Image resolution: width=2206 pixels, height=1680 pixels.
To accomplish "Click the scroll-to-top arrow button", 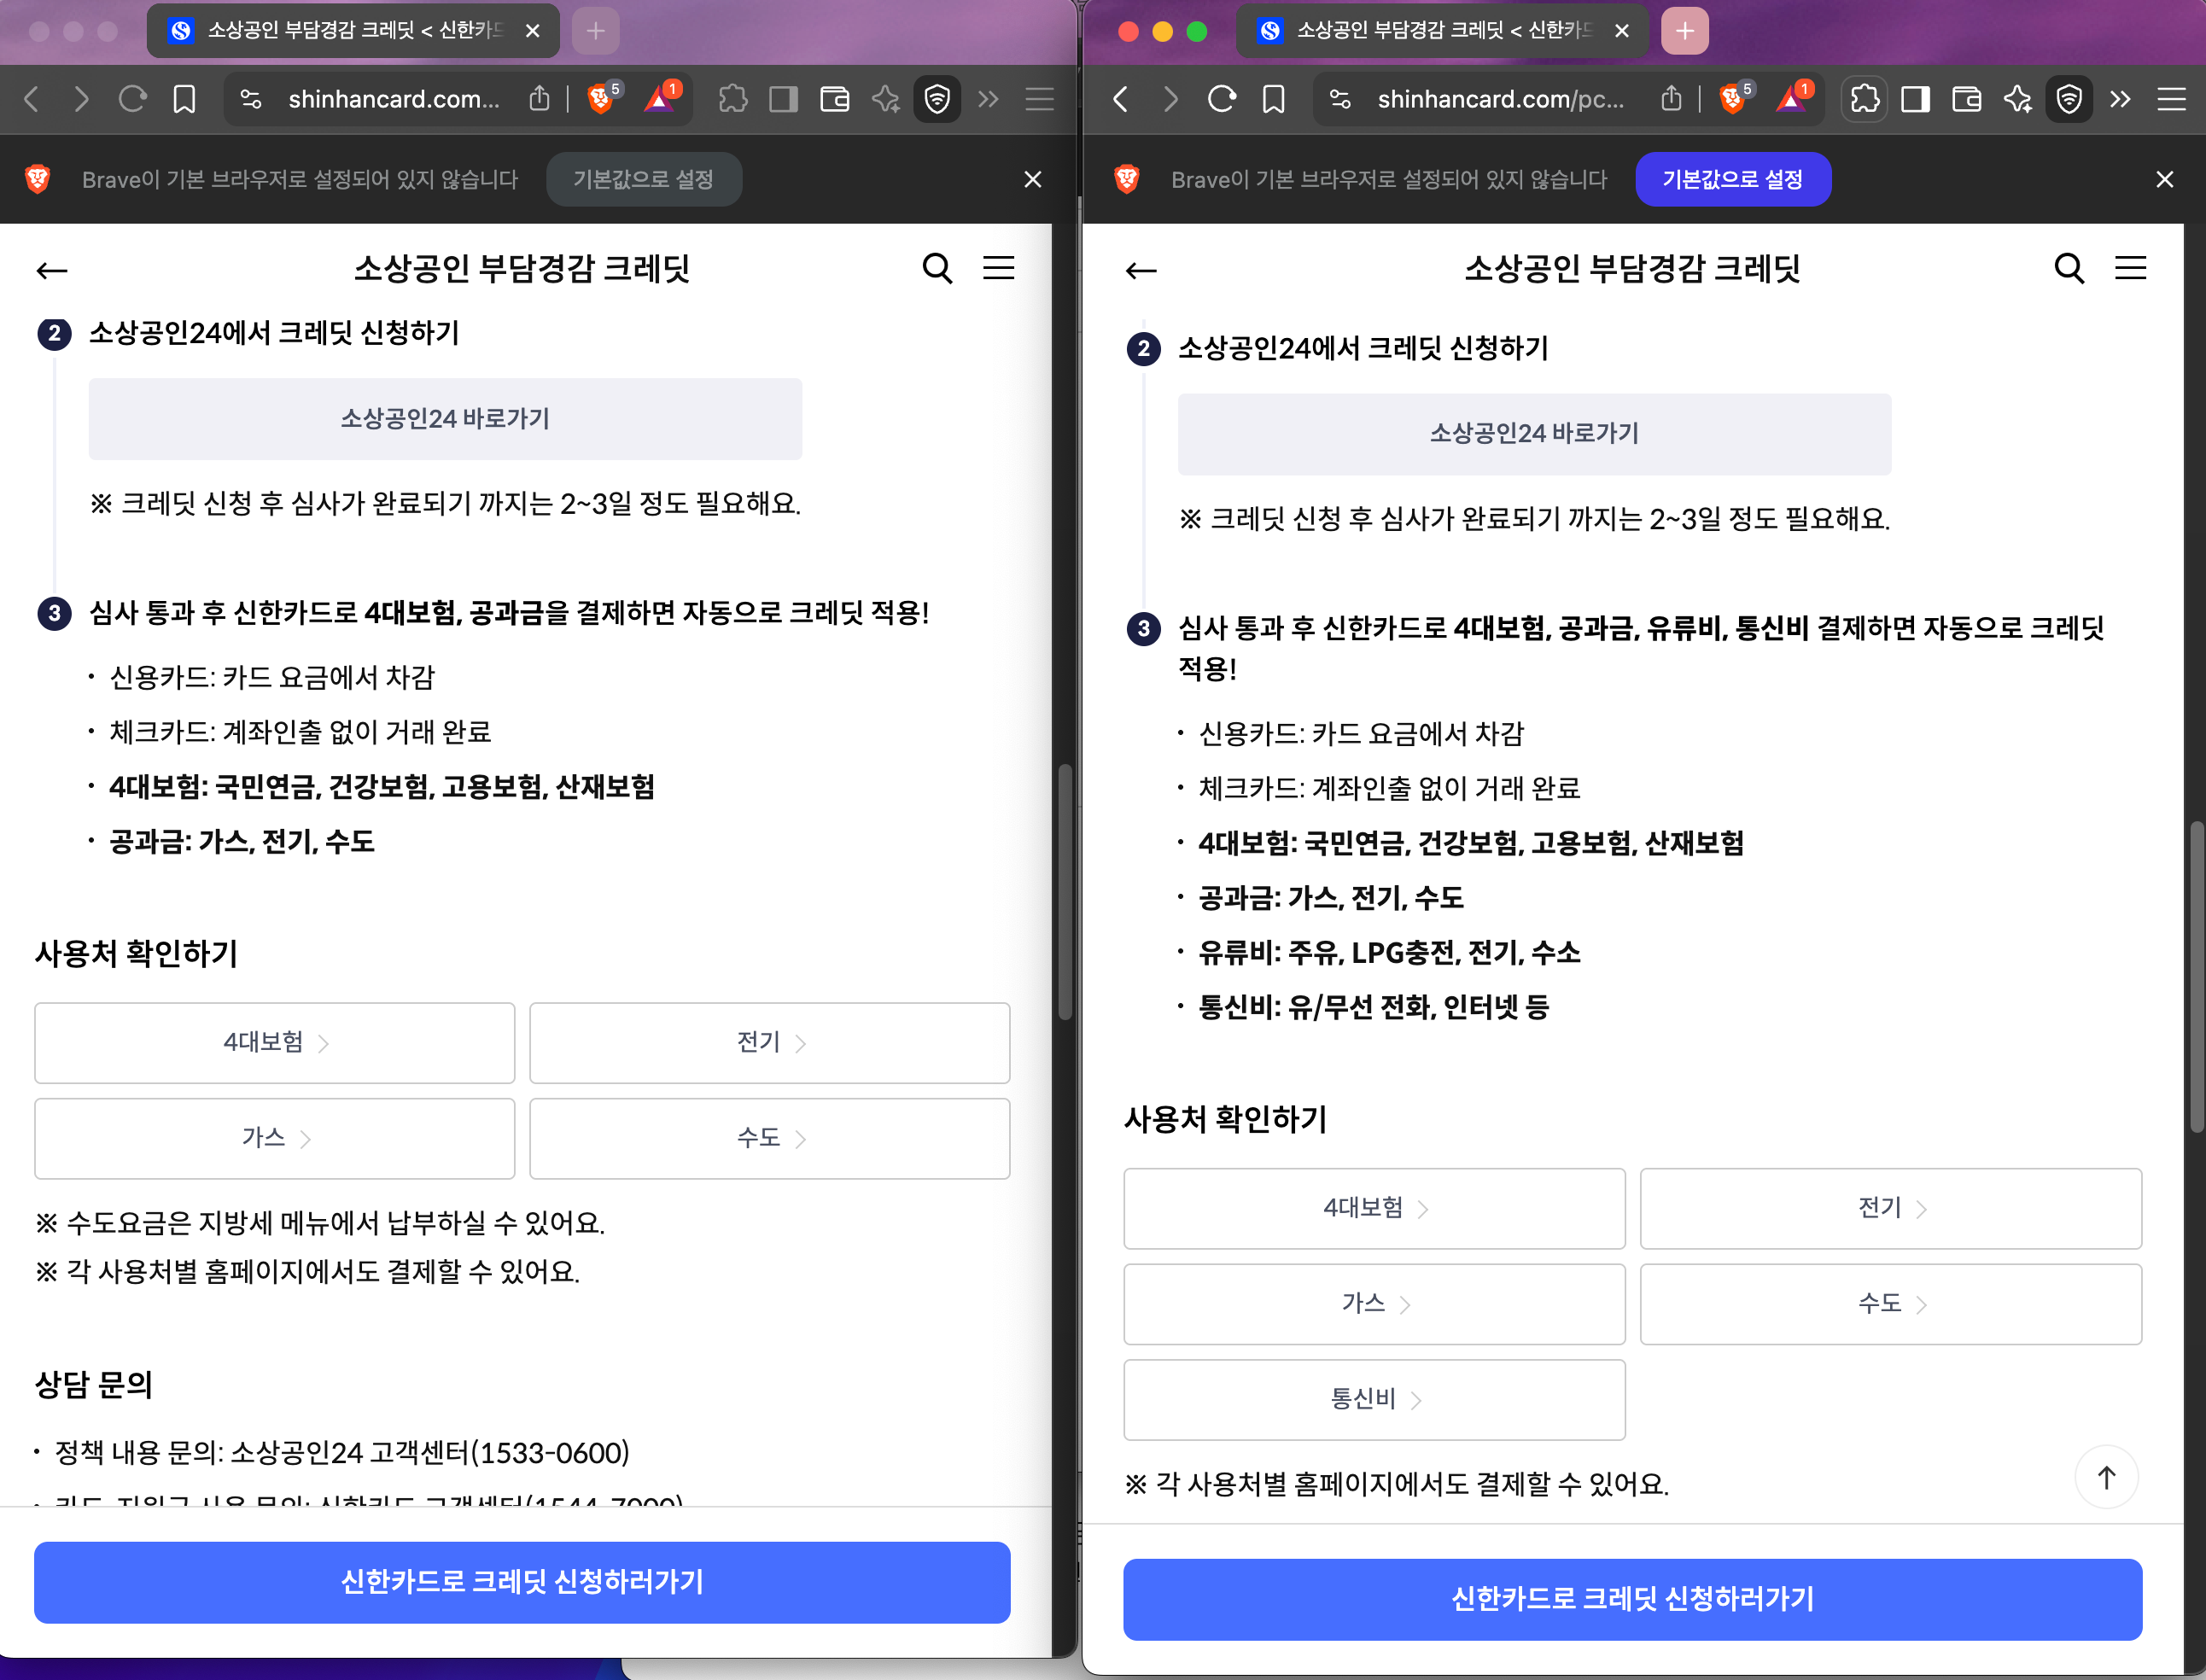I will 2106,1477.
